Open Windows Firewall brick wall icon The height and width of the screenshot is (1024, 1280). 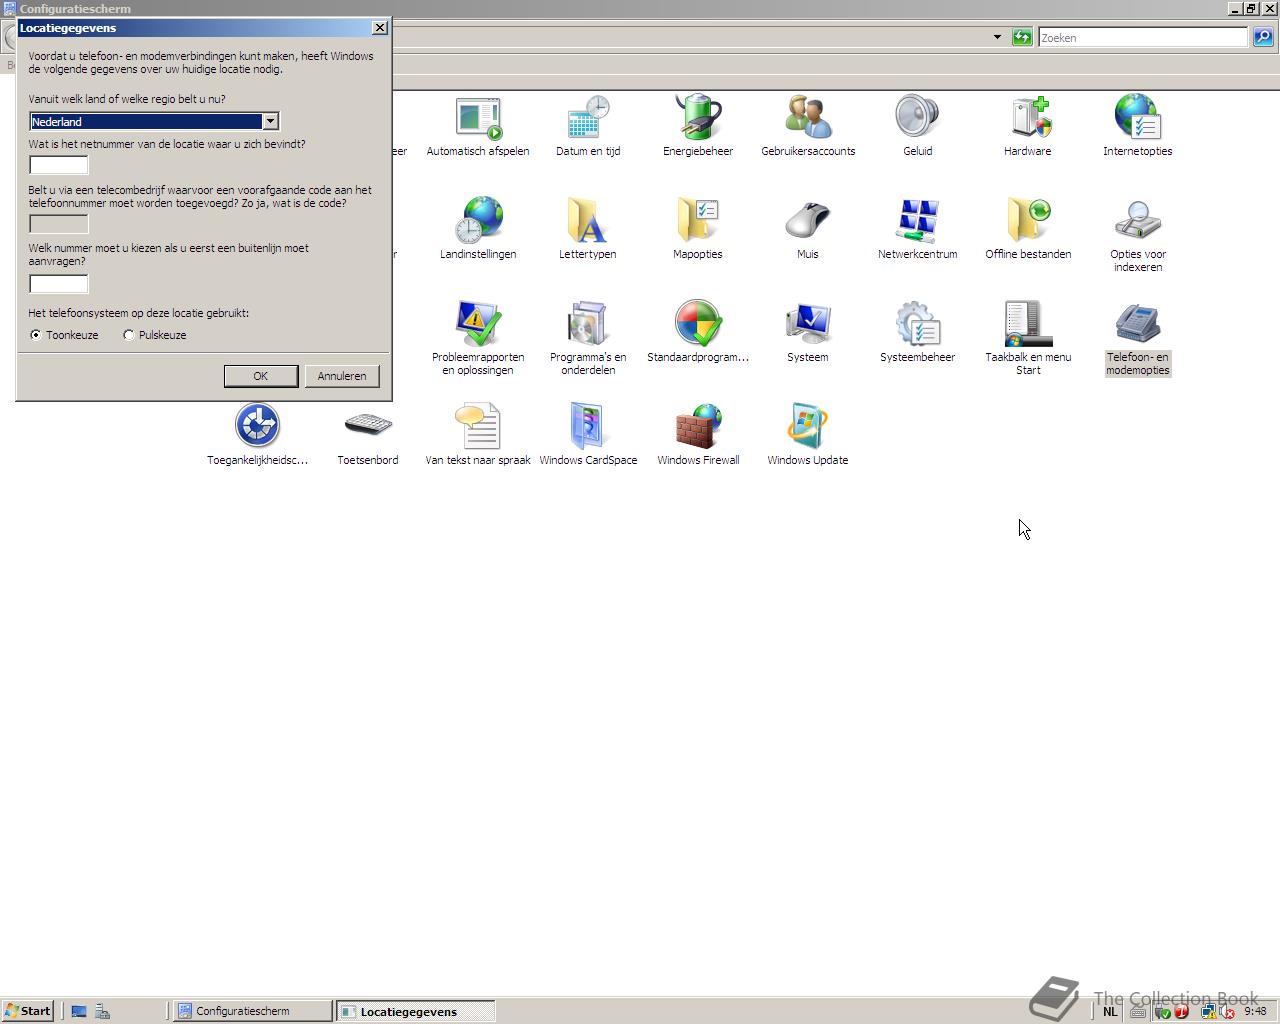(698, 426)
